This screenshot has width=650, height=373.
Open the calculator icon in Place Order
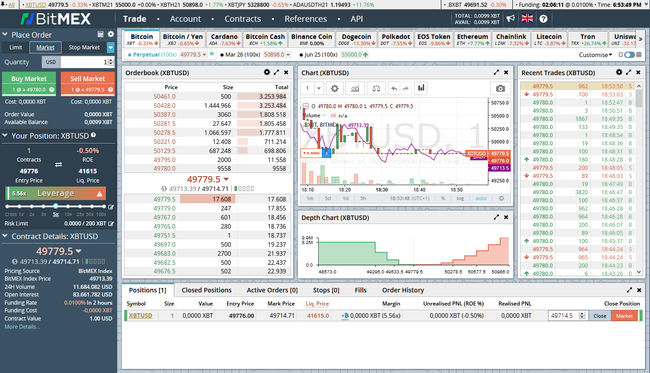pyautogui.click(x=100, y=34)
